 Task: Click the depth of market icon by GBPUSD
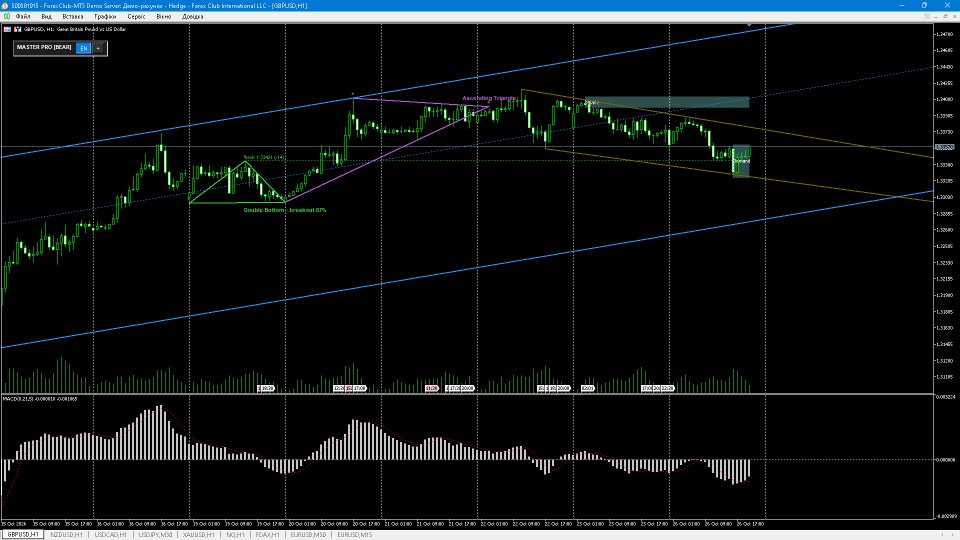click(x=17, y=29)
